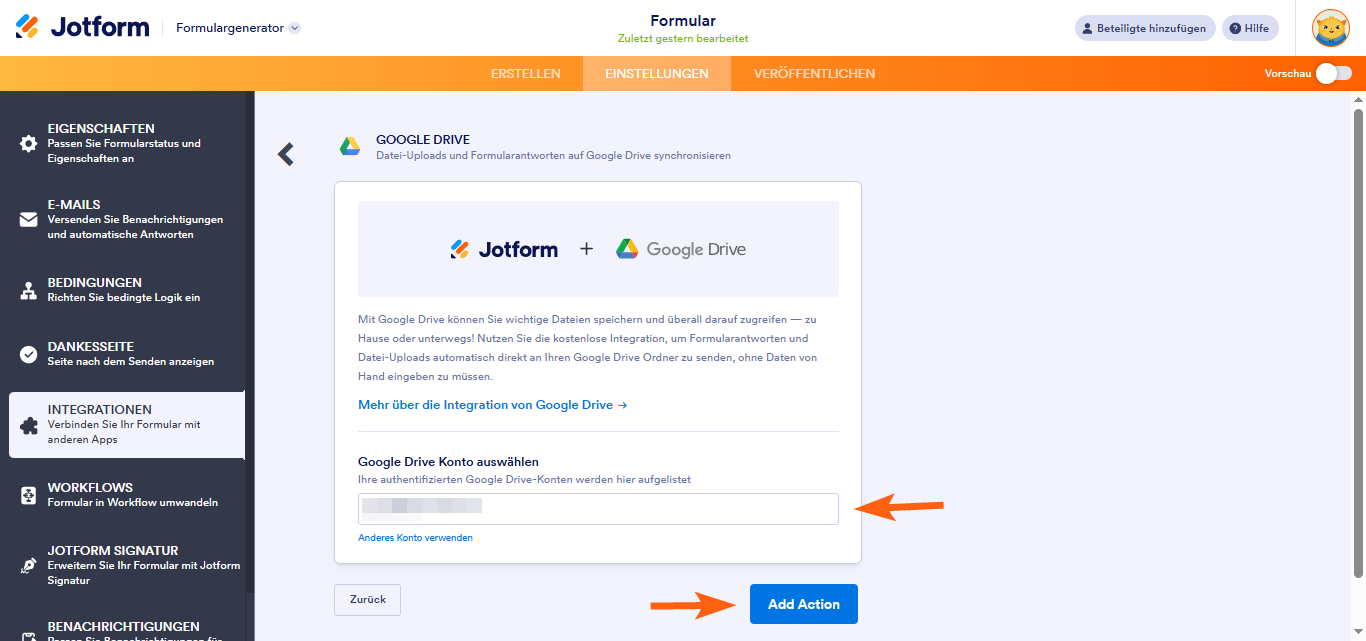1366x641 pixels.
Task: Select the E-Mails envelope icon
Action: point(29,220)
